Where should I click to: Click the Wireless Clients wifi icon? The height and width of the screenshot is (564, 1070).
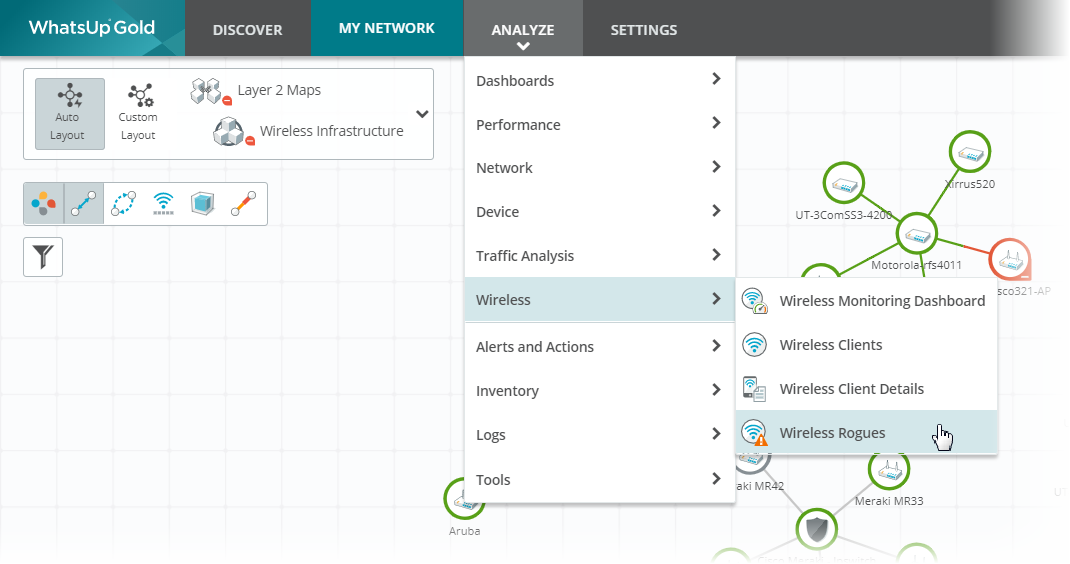pyautogui.click(x=755, y=345)
